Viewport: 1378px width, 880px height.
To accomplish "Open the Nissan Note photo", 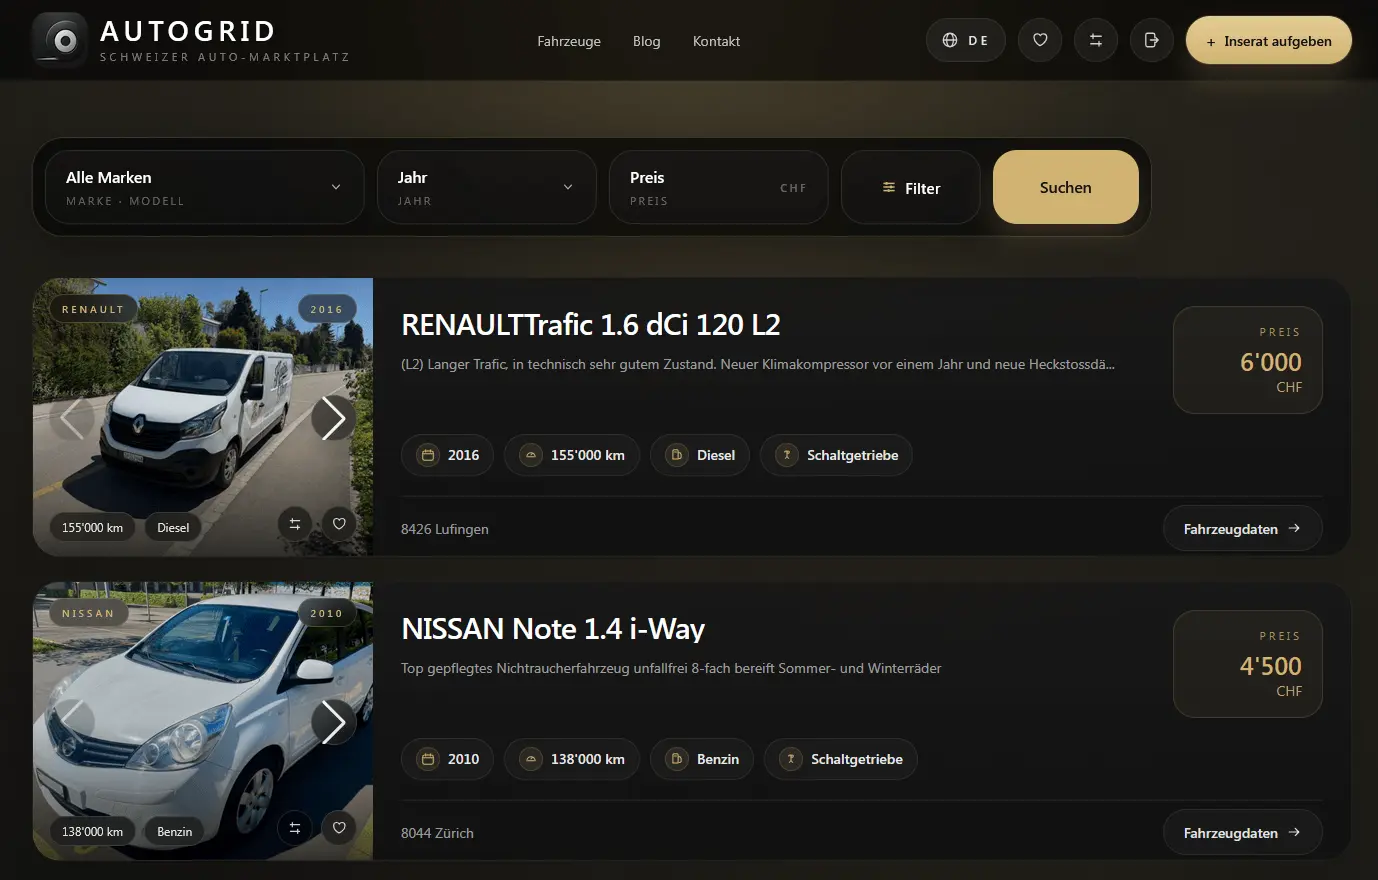I will pos(203,720).
